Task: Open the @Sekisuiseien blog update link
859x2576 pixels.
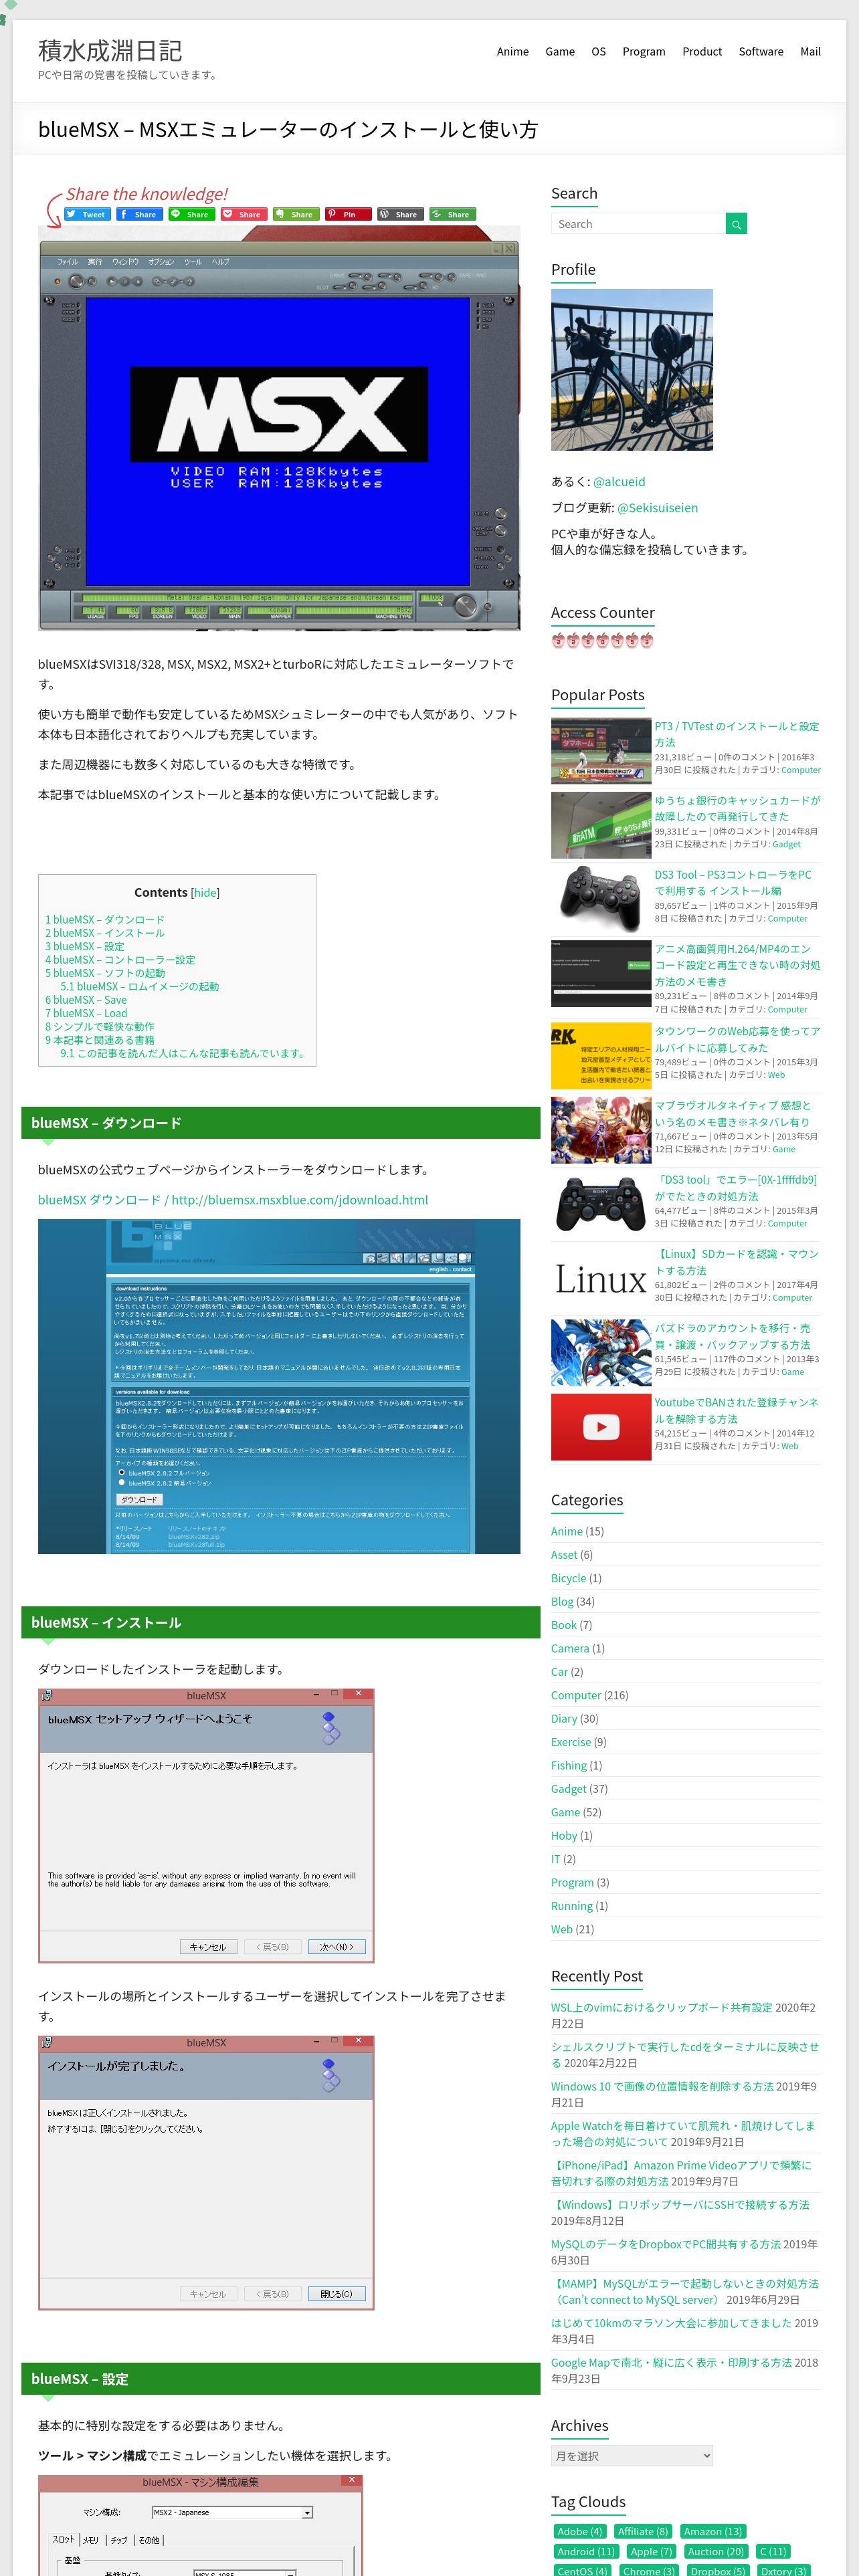Action: tap(658, 508)
